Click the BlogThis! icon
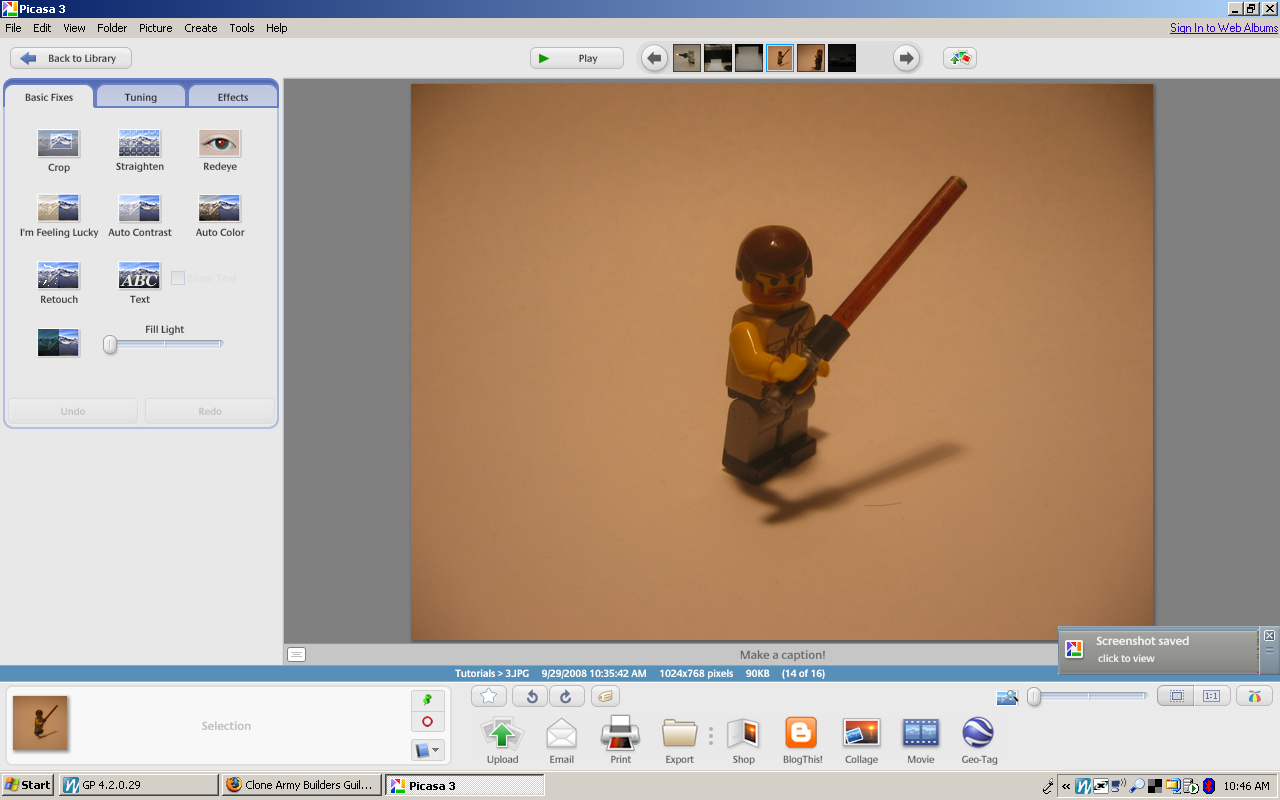 (x=802, y=734)
